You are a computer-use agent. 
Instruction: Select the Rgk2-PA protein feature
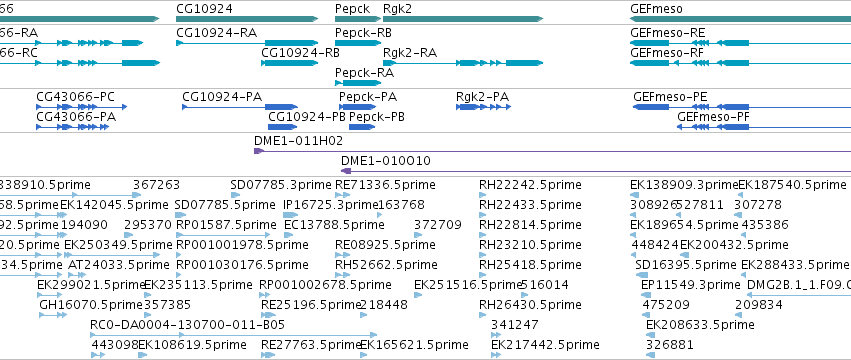point(484,107)
